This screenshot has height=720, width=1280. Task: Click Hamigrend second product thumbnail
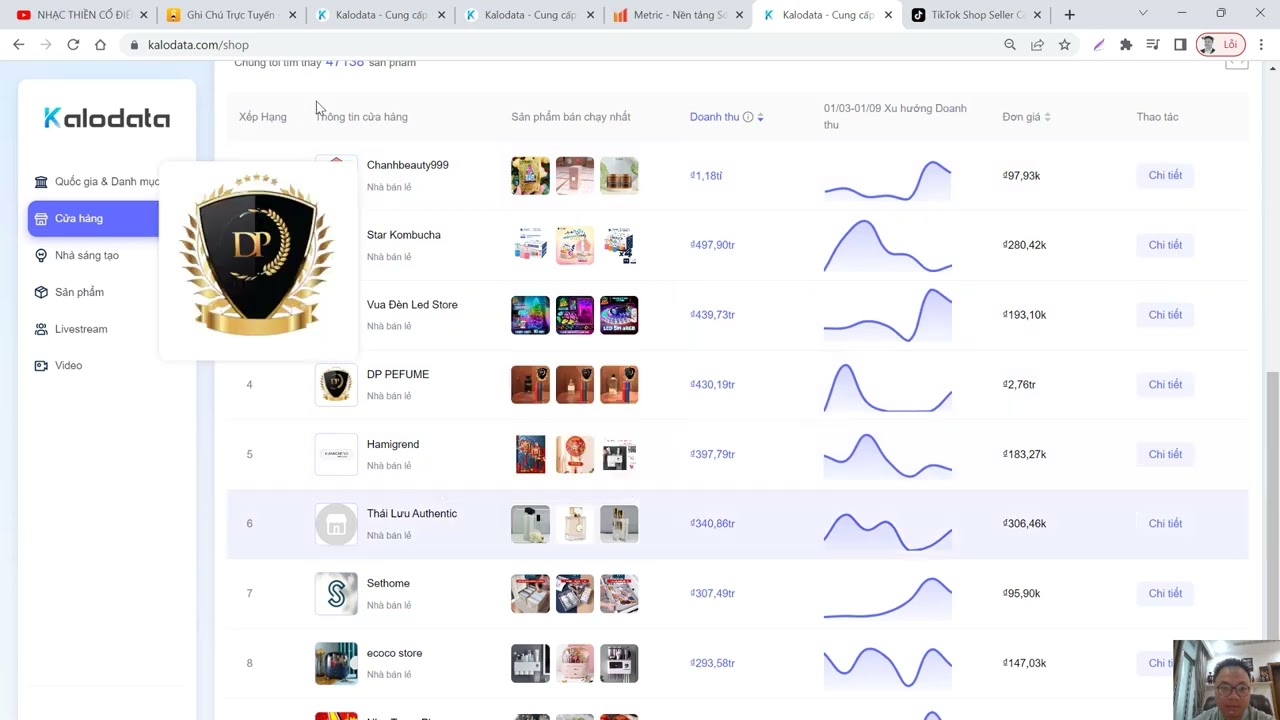pos(575,454)
